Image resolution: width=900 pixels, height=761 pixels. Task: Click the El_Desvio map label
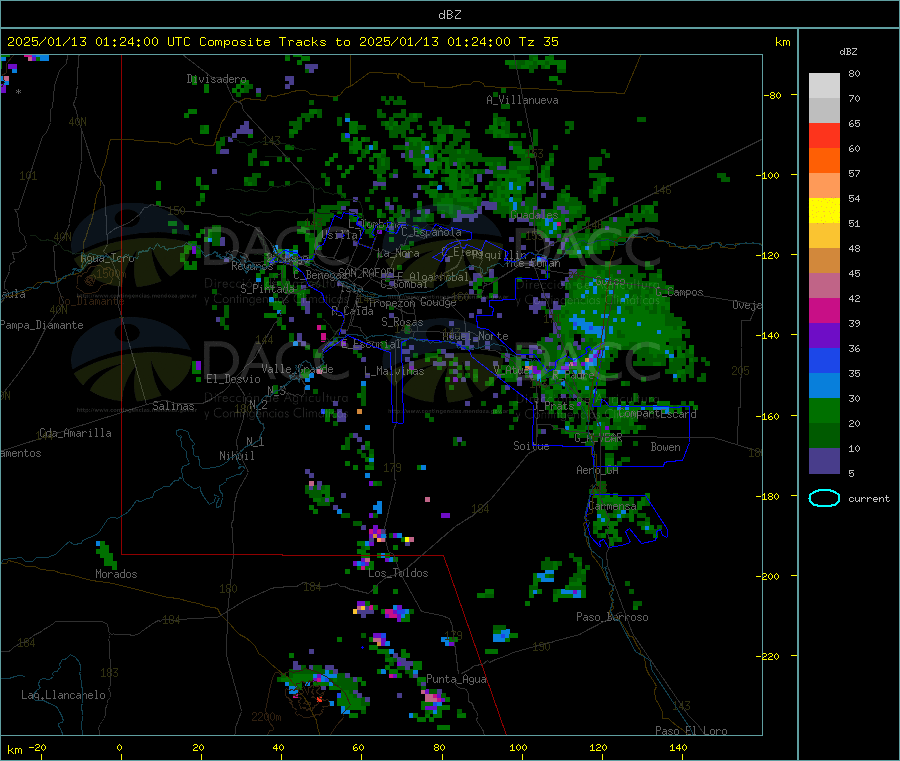click(x=234, y=379)
